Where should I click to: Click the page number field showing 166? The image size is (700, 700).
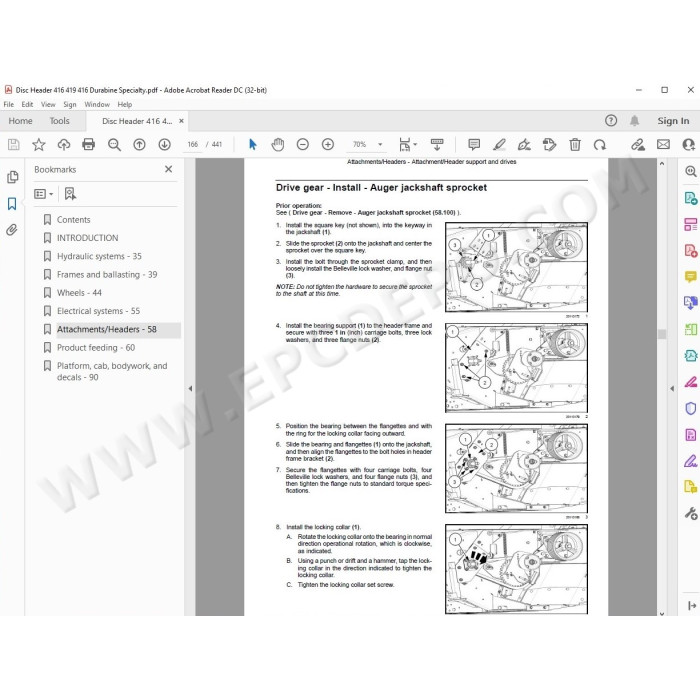(x=193, y=145)
